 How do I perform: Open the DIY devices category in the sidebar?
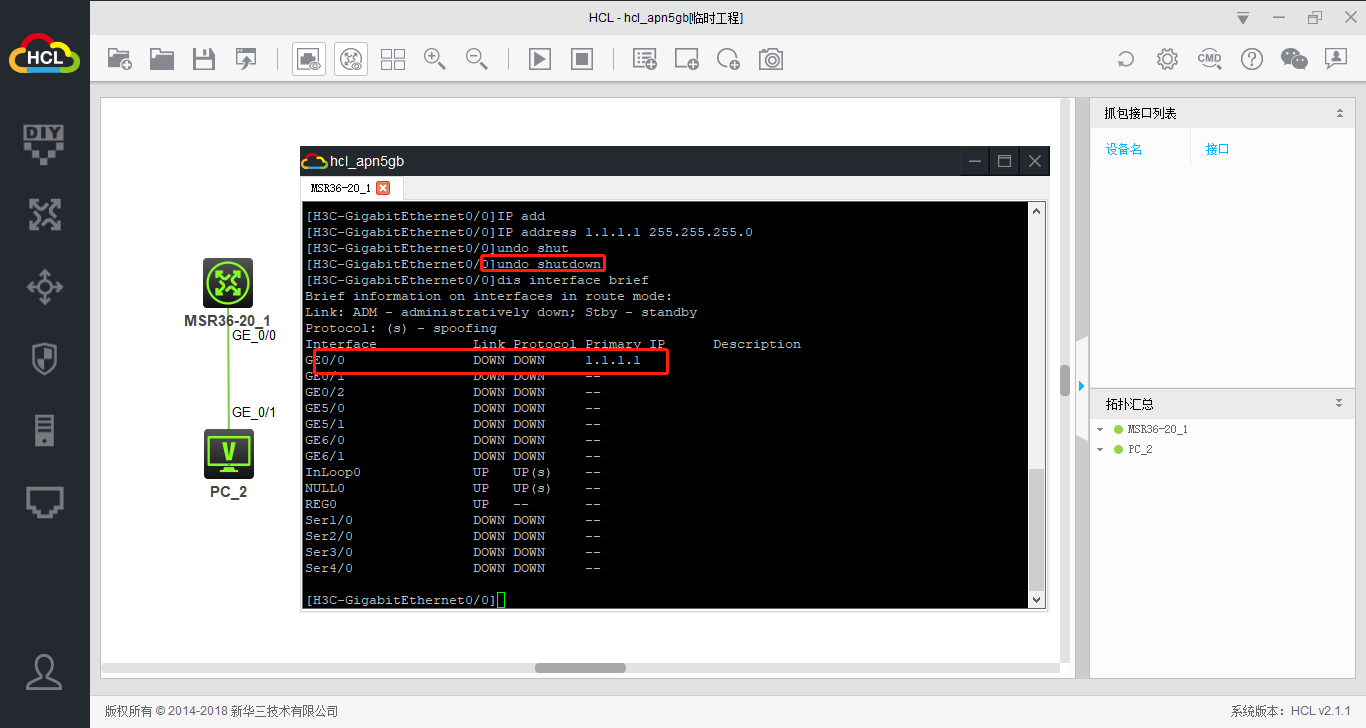[44, 142]
